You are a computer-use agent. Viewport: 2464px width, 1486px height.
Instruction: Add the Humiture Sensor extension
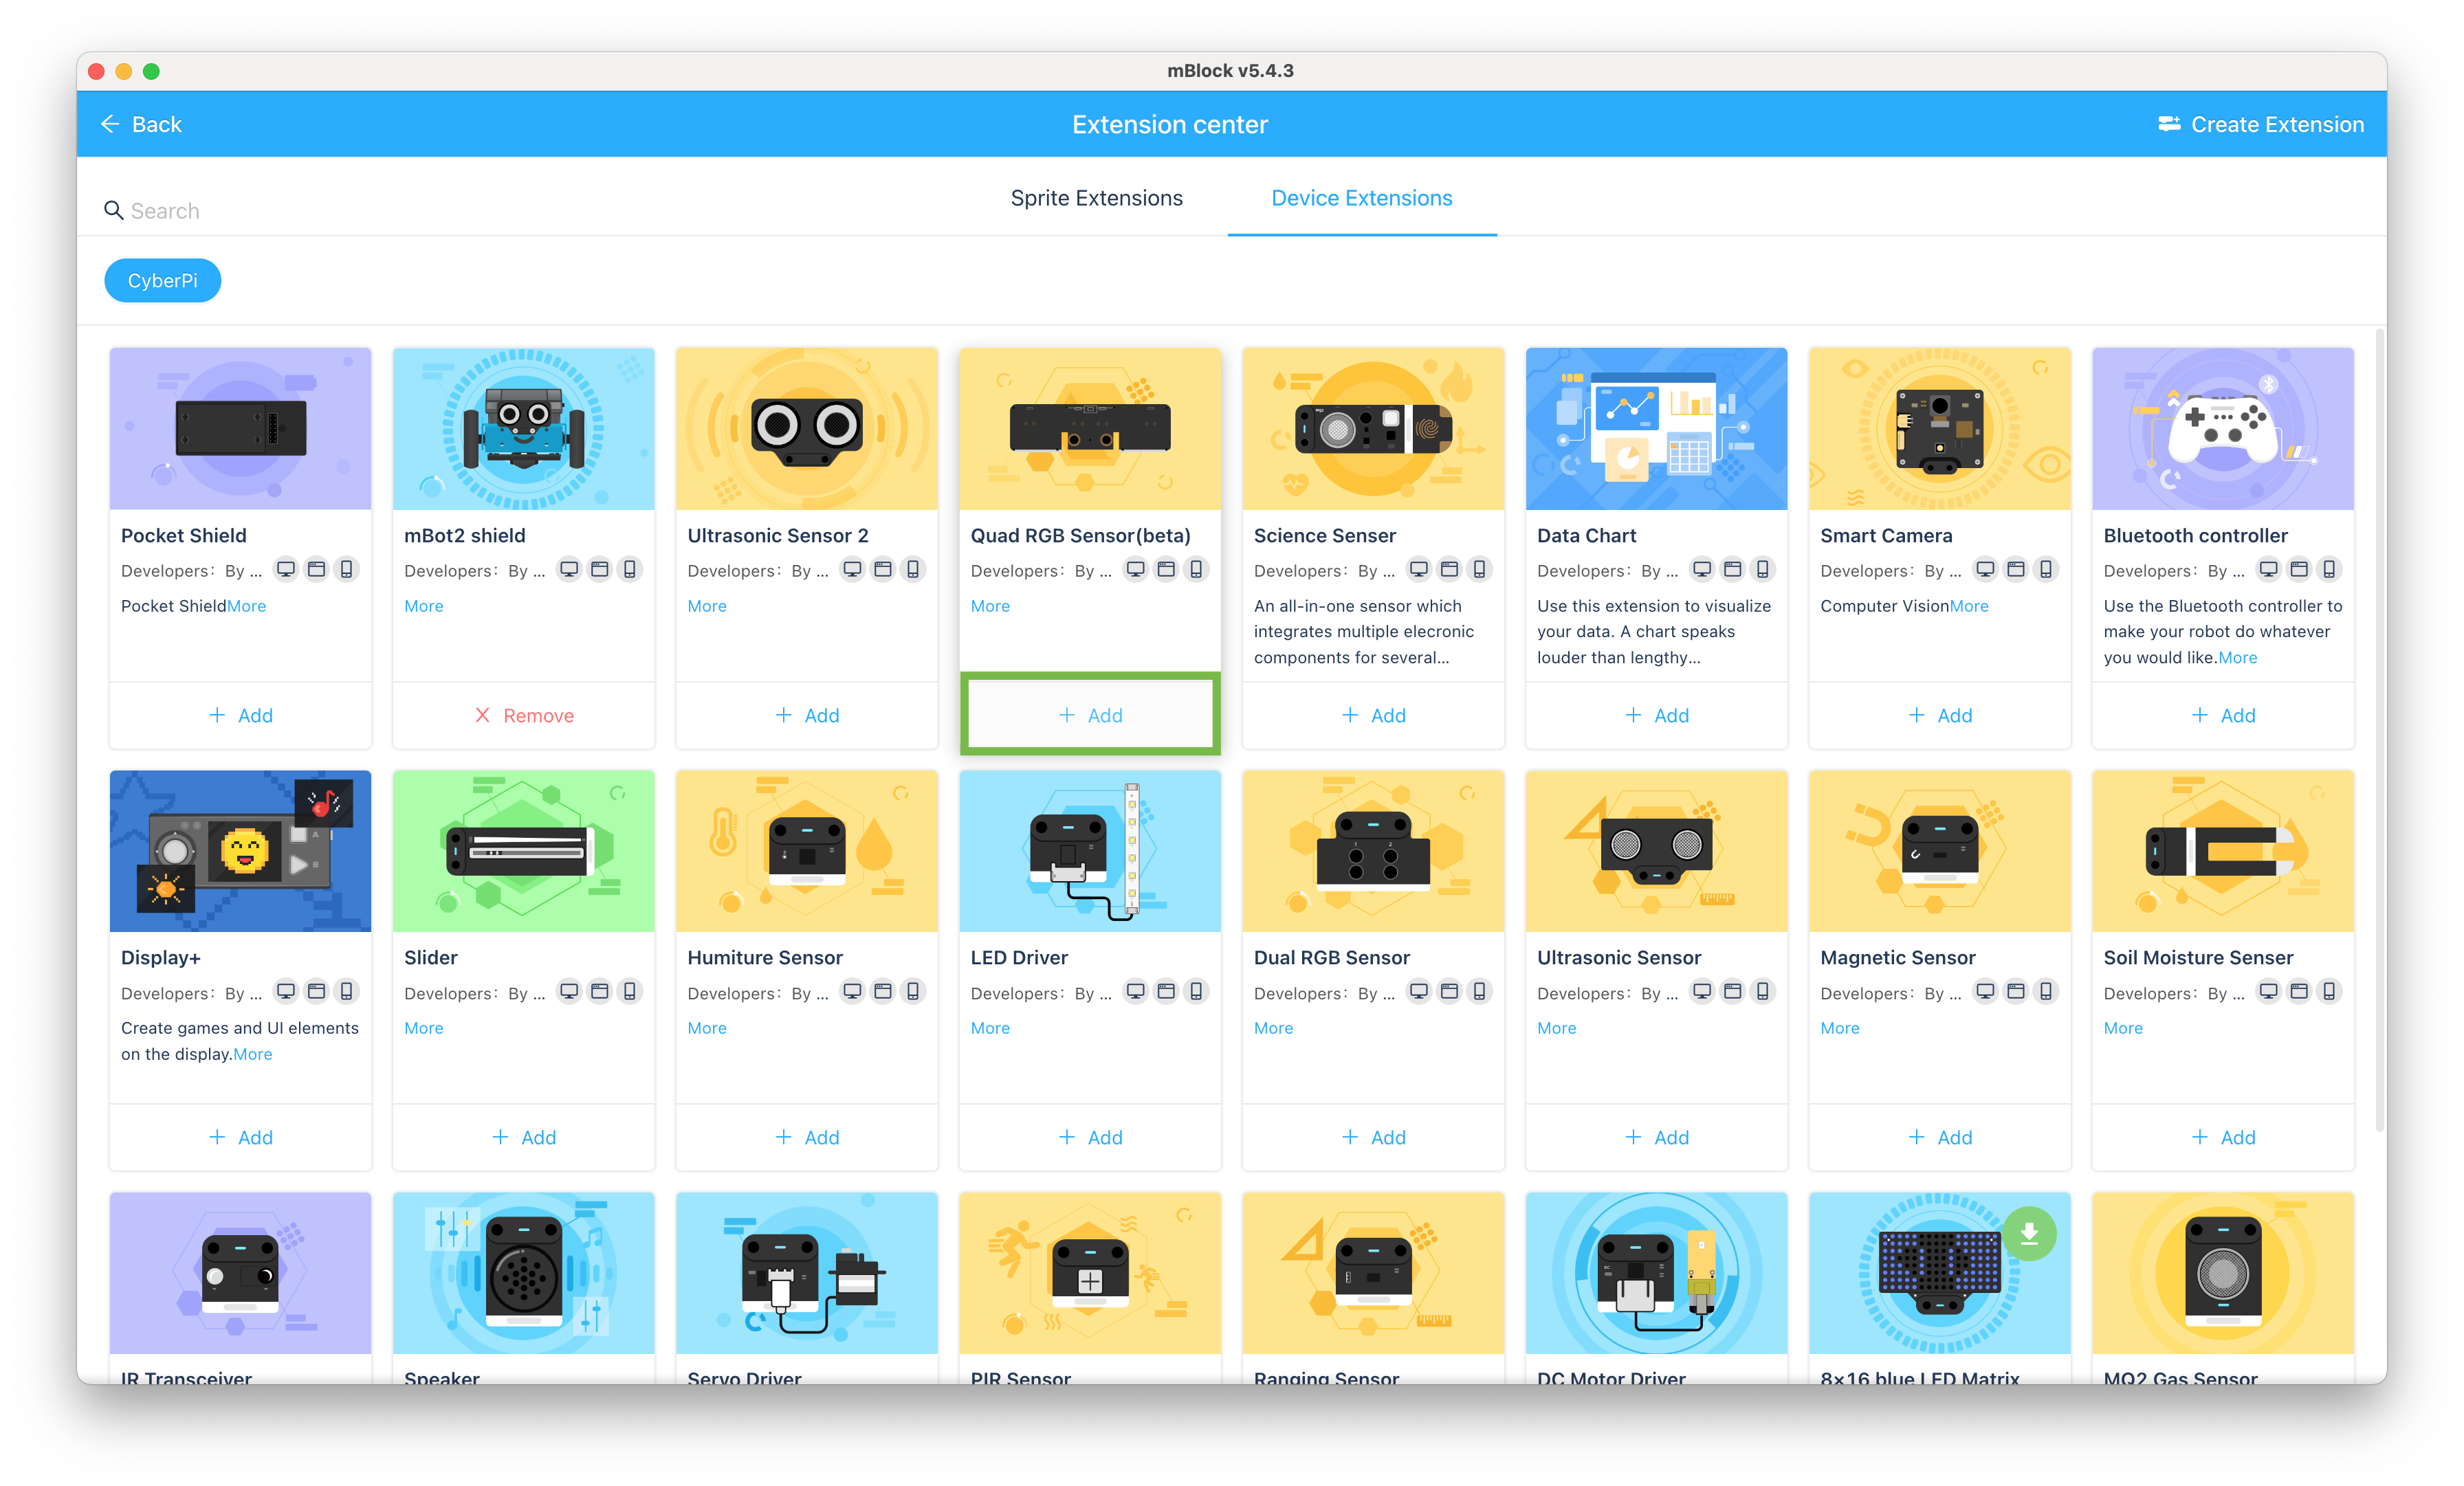(806, 1137)
